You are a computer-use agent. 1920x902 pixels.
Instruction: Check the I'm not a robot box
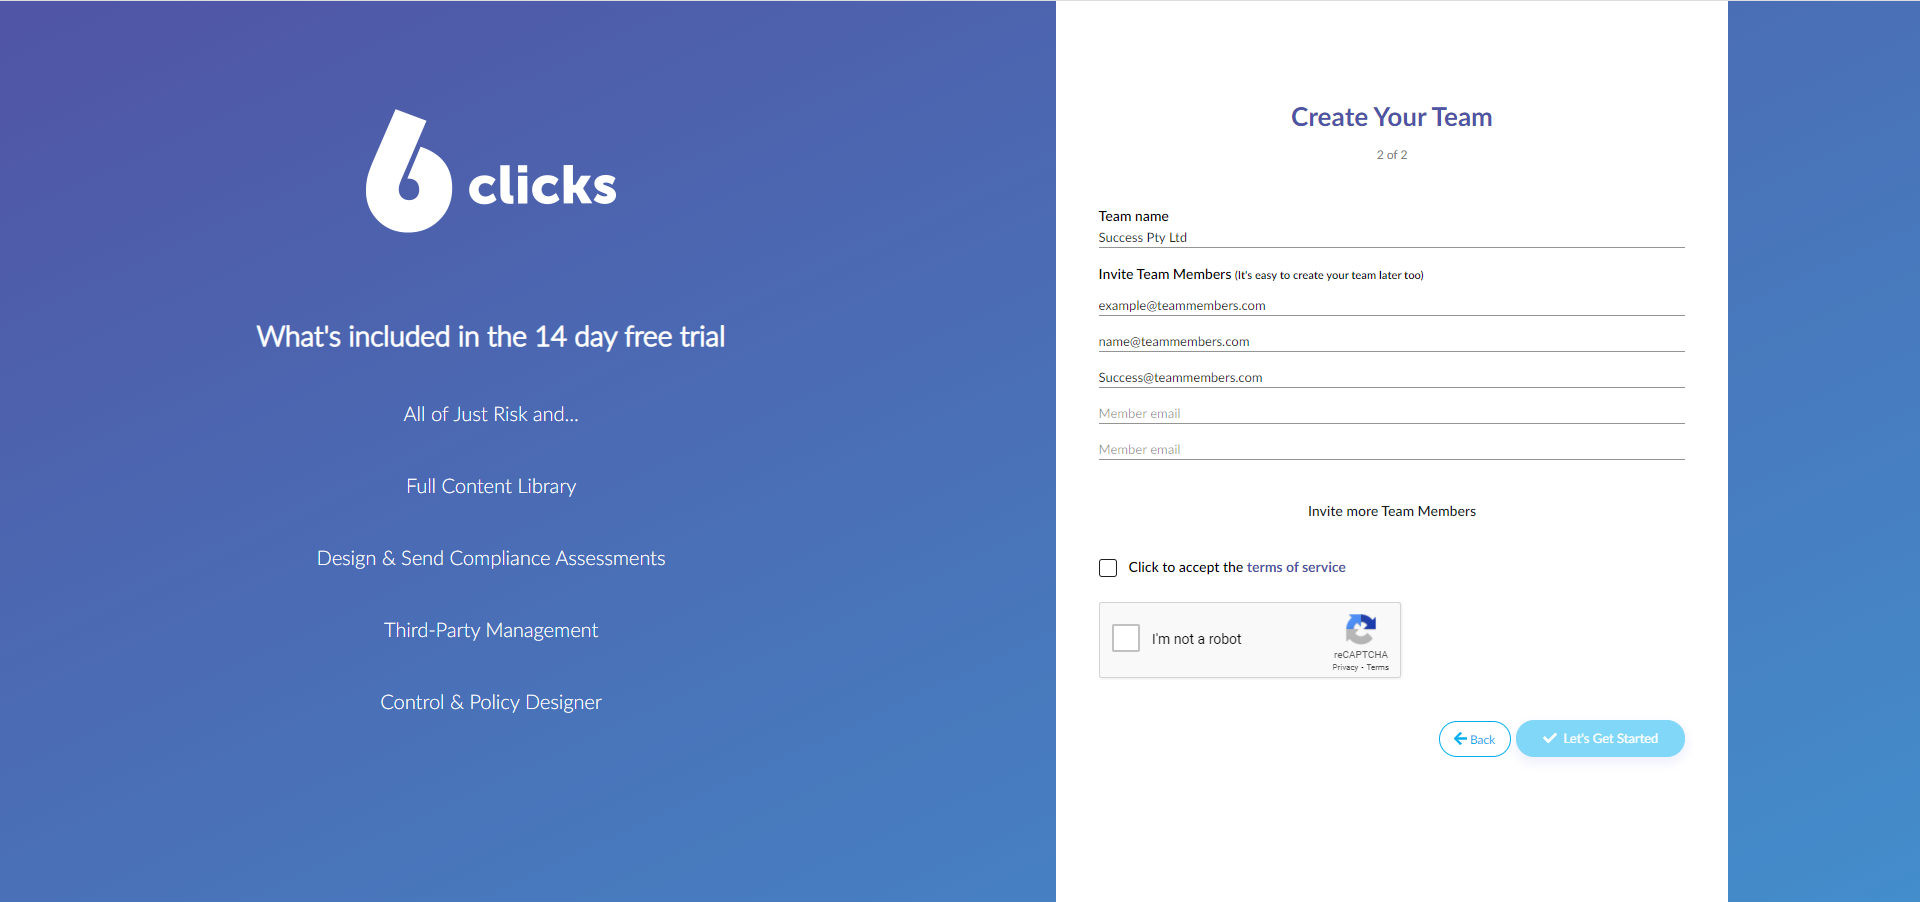[1126, 638]
